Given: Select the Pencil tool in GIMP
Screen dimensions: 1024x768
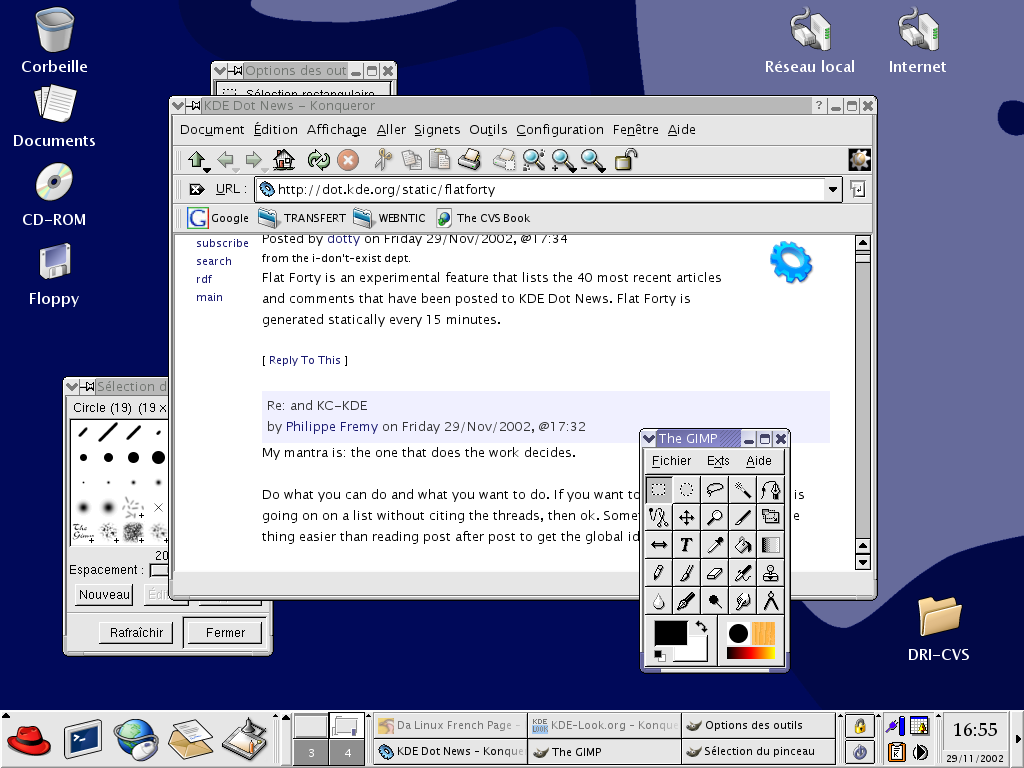Looking at the screenshot, I should coord(658,573).
